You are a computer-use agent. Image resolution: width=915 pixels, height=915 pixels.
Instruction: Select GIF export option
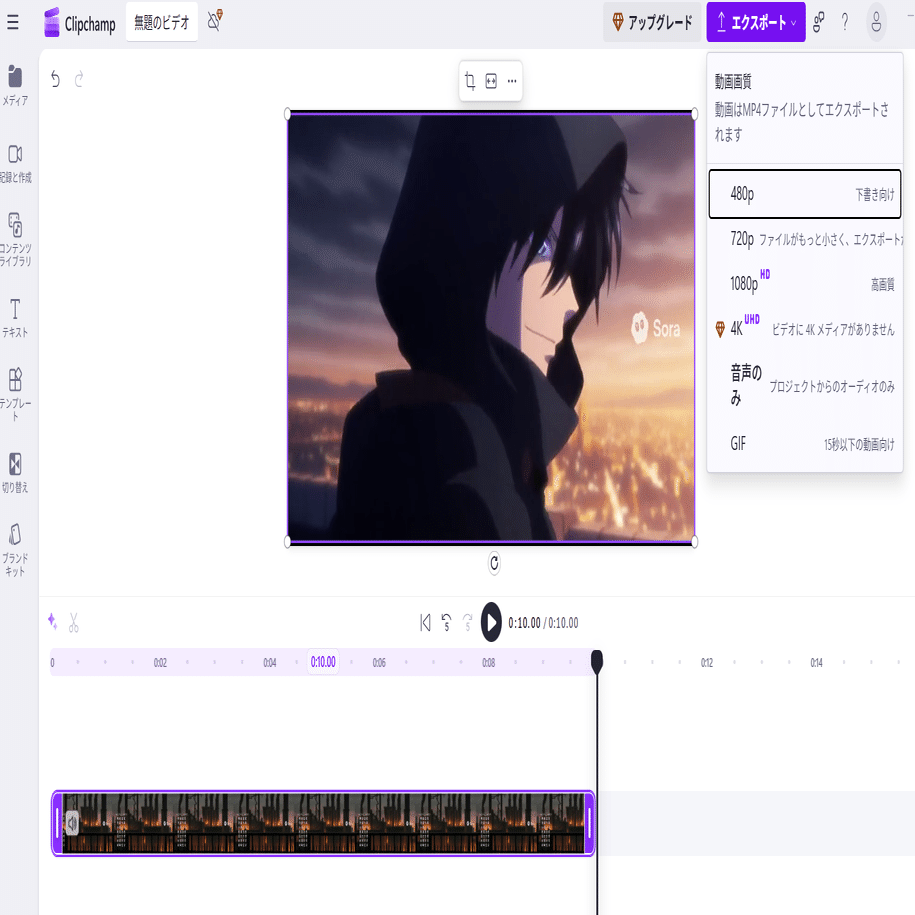click(805, 444)
